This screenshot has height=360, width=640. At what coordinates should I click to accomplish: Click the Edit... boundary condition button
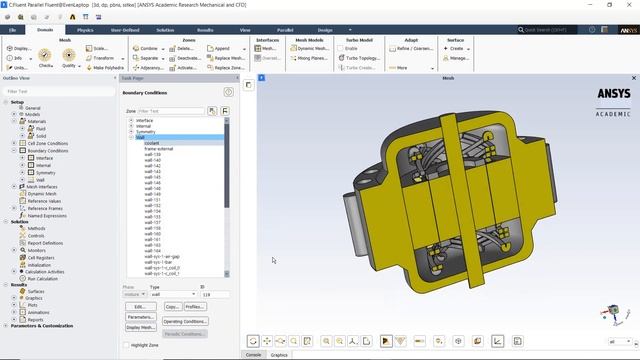click(140, 307)
